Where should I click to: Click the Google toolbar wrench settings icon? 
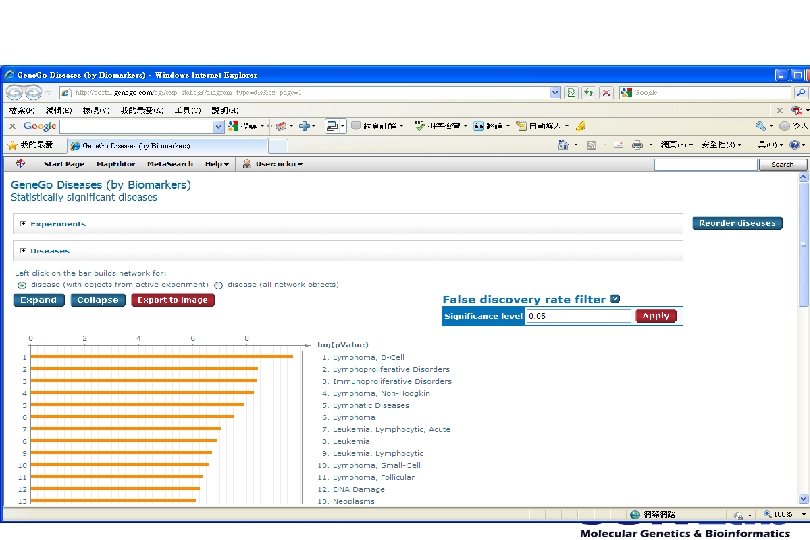(760, 126)
